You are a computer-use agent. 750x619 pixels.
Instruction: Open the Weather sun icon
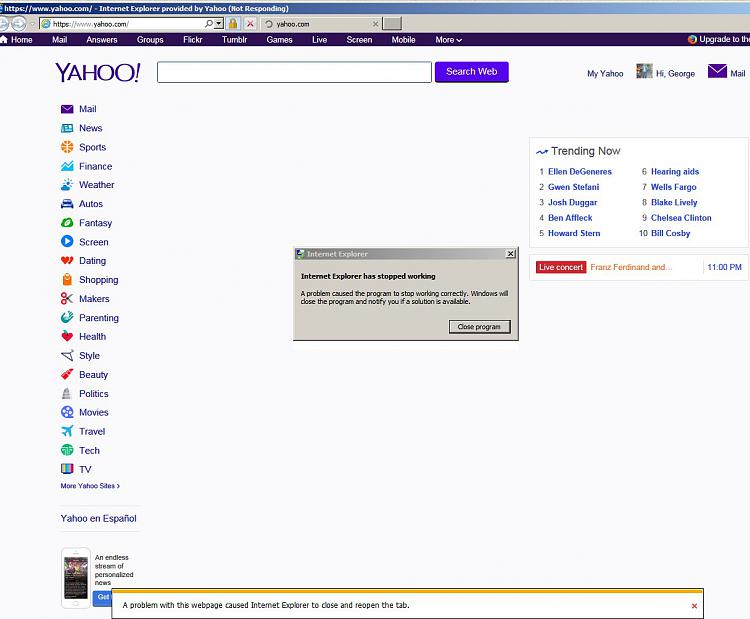(x=67, y=185)
